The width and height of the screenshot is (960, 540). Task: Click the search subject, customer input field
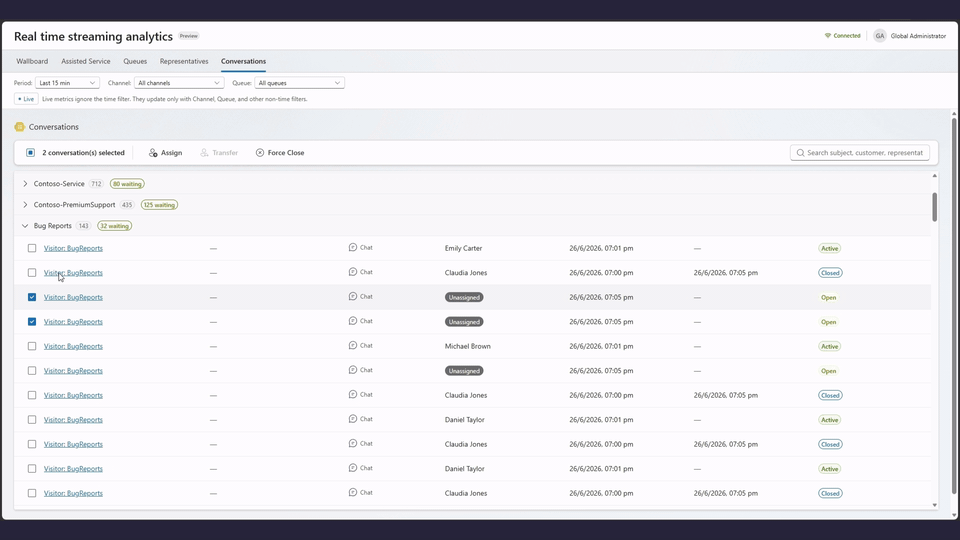tap(860, 152)
